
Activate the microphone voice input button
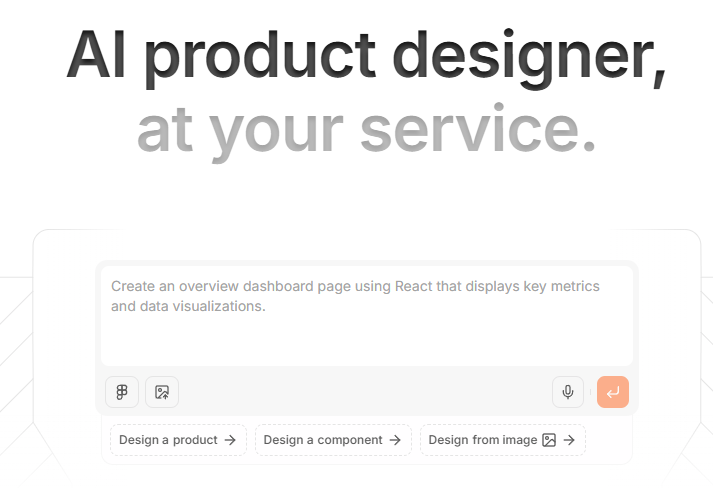567,392
